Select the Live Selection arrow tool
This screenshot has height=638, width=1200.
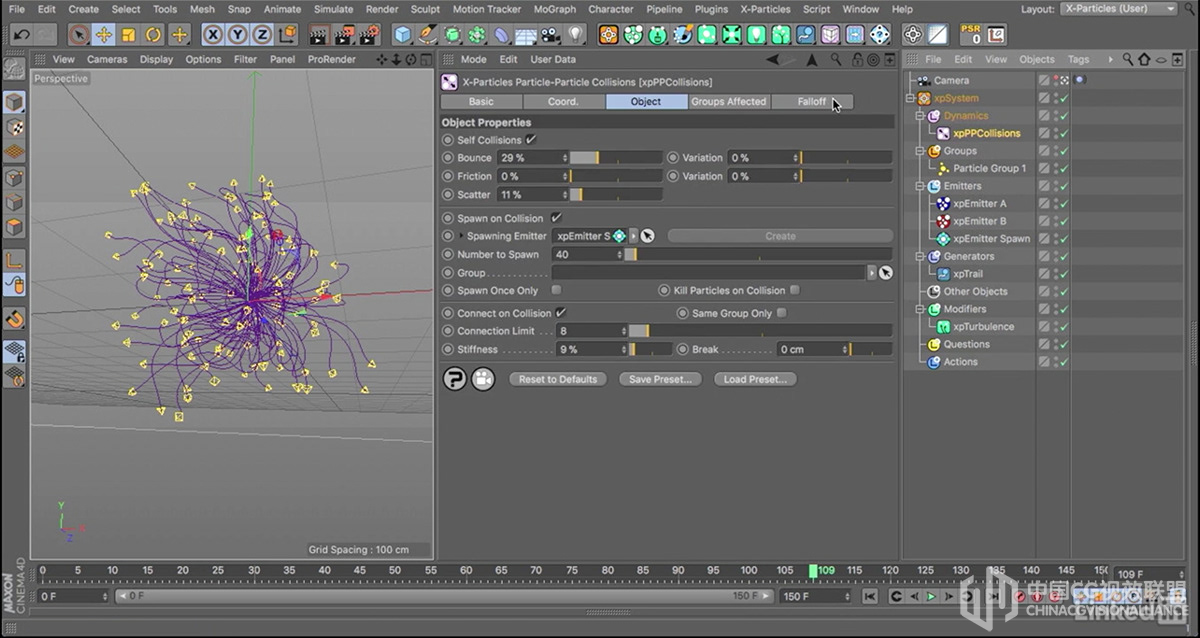click(x=80, y=35)
